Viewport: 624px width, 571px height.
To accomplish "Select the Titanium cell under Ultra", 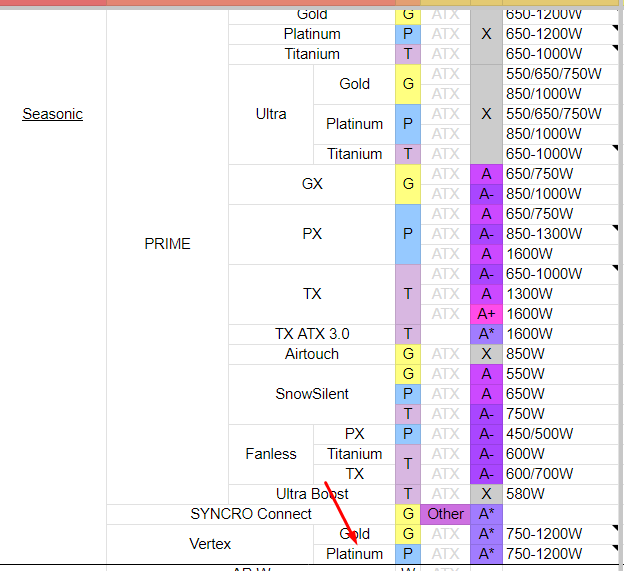I will pos(354,154).
